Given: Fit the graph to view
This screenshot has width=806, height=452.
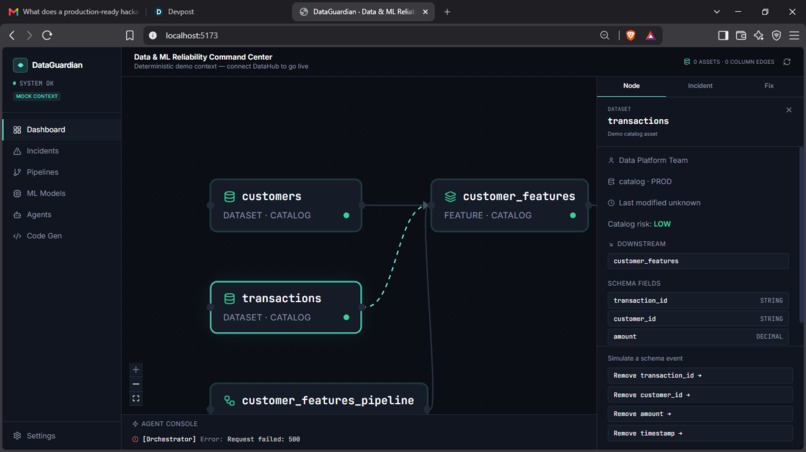Looking at the screenshot, I should tap(136, 399).
